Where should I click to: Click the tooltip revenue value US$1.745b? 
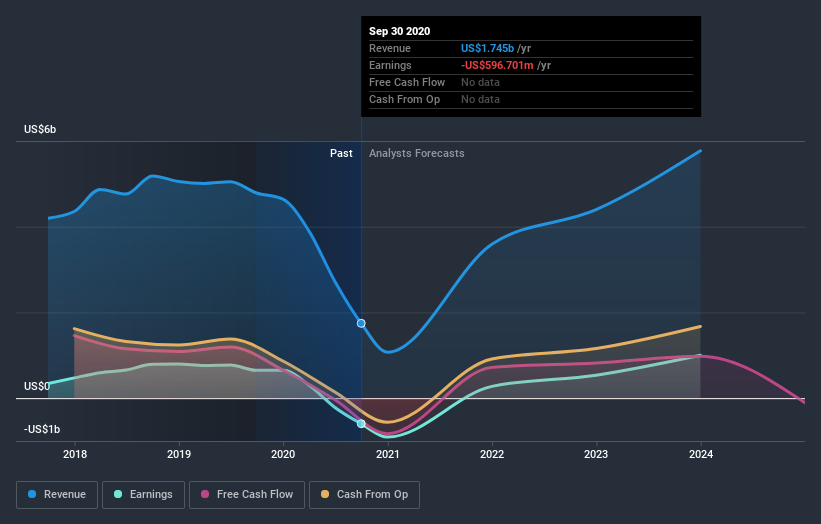(x=487, y=48)
